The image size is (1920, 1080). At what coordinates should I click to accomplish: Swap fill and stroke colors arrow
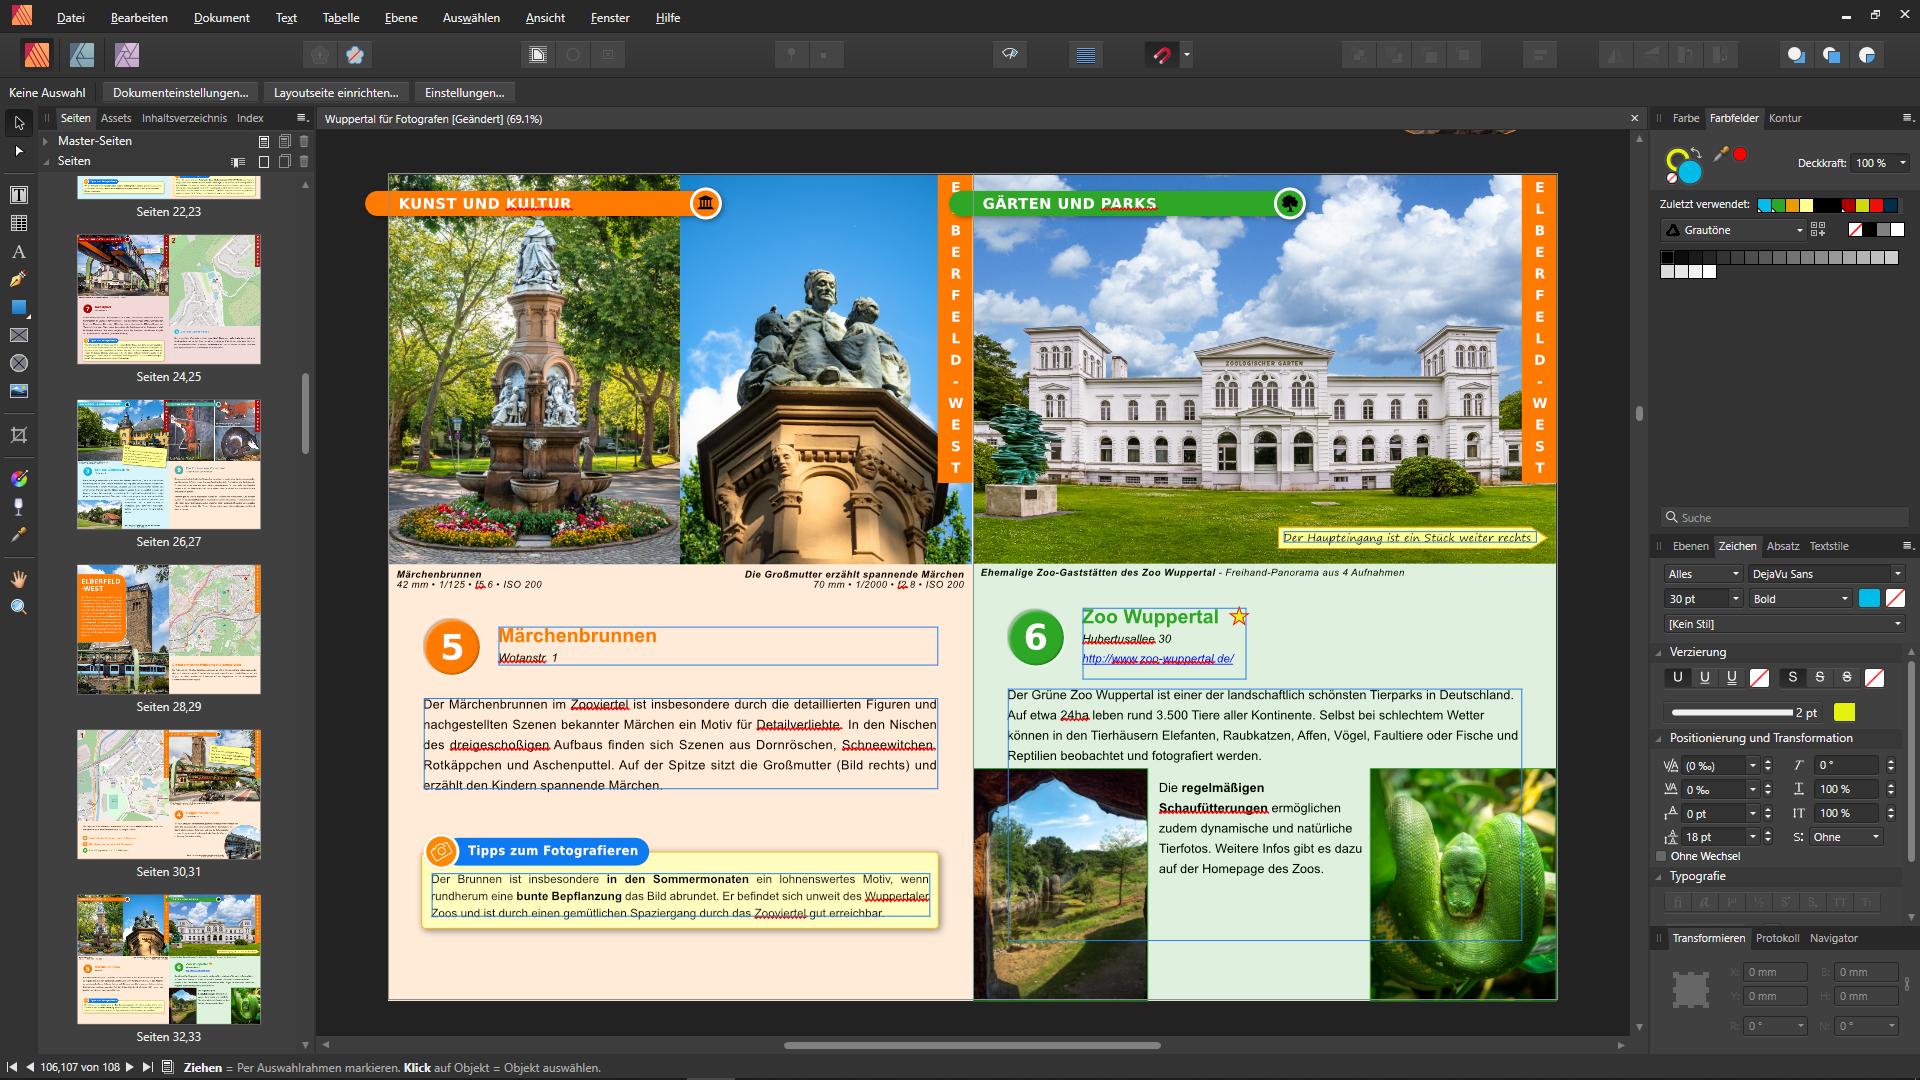tap(1696, 151)
